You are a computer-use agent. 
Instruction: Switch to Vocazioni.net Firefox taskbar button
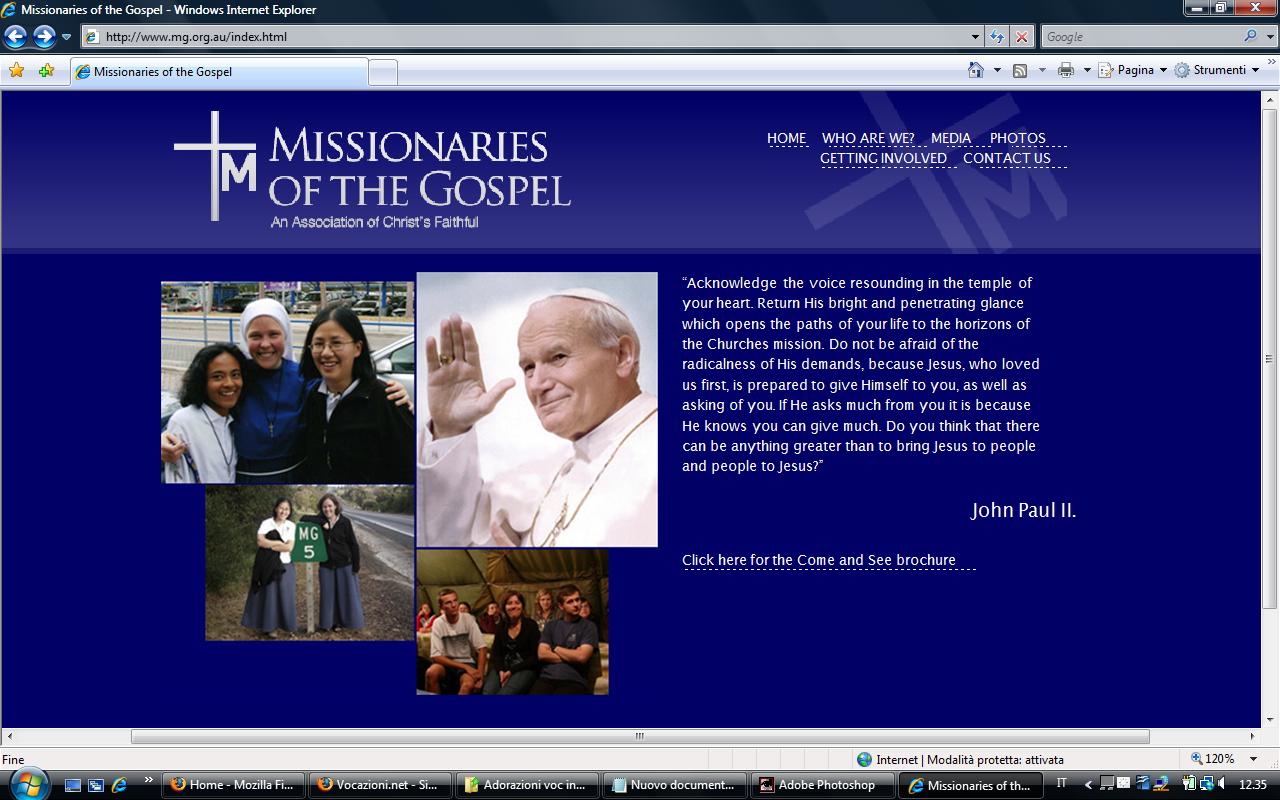tap(379, 785)
